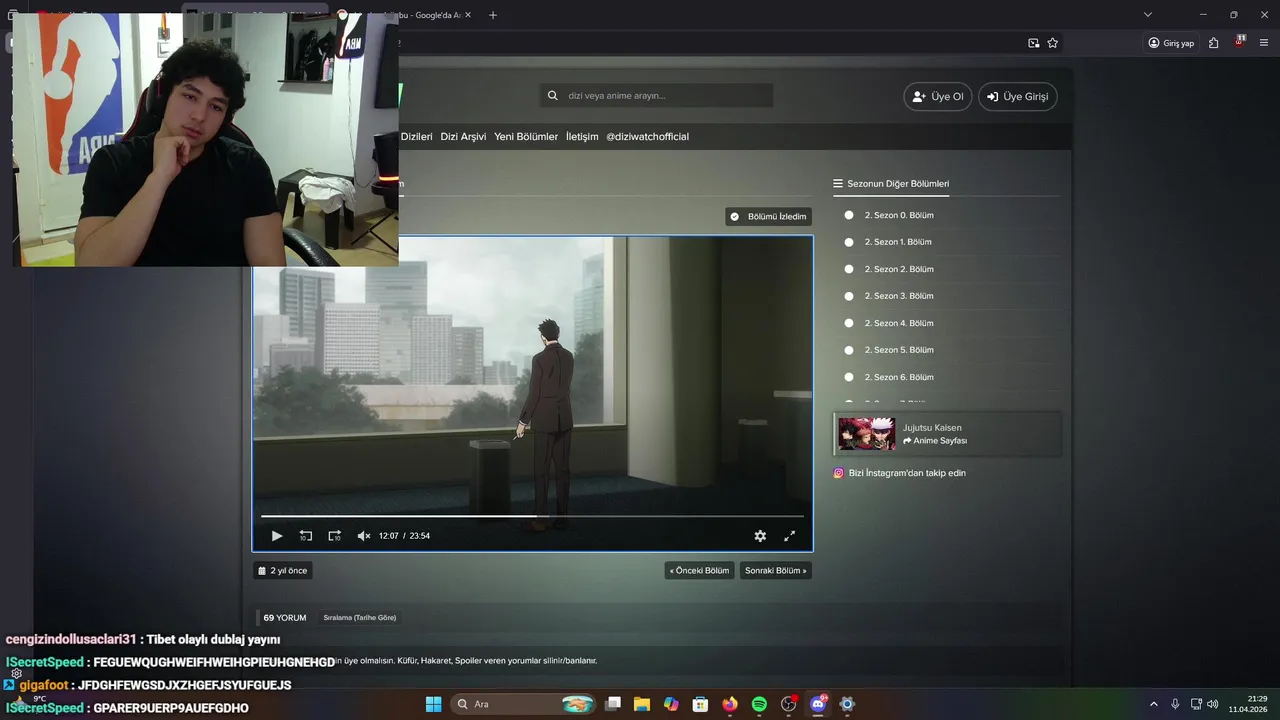
Task: Open the video player settings gear
Action: (x=760, y=536)
